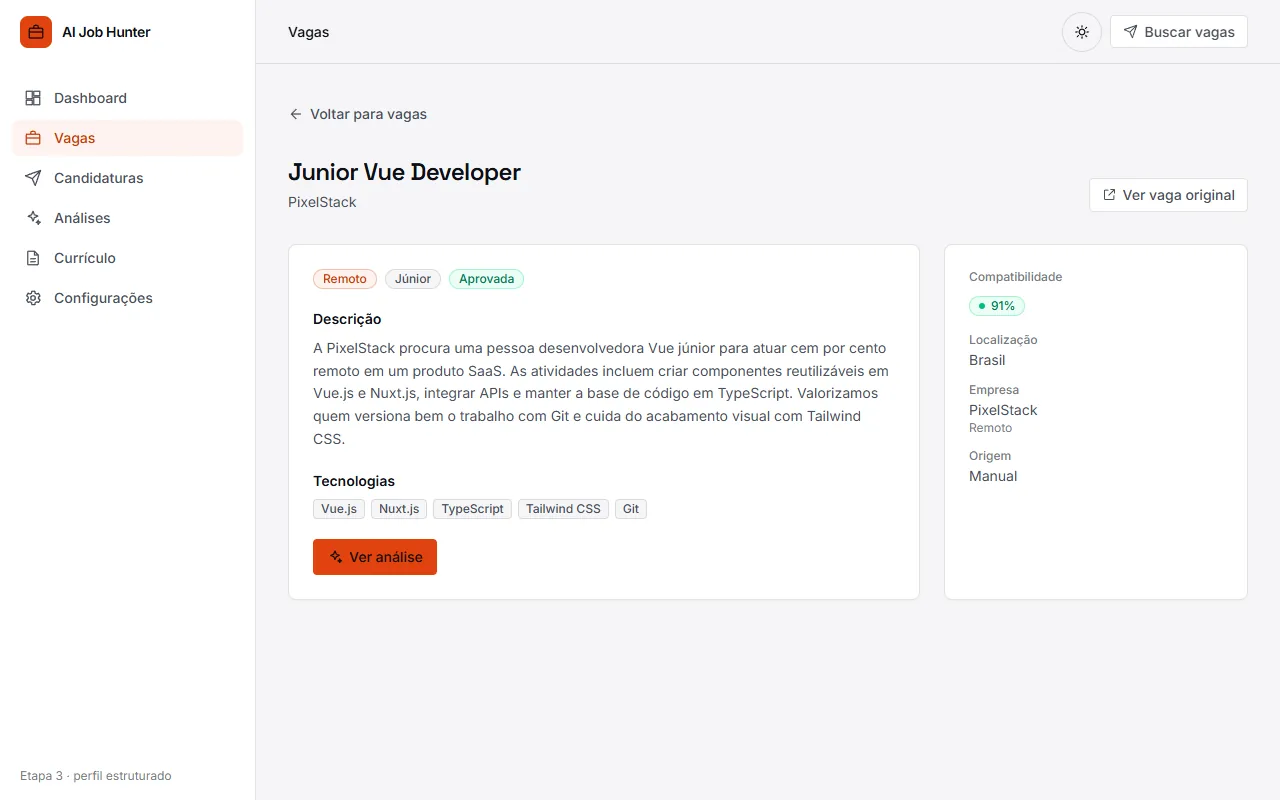This screenshot has height=800, width=1280.
Task: Click the back arrow icon beside Voltar
Action: click(295, 114)
